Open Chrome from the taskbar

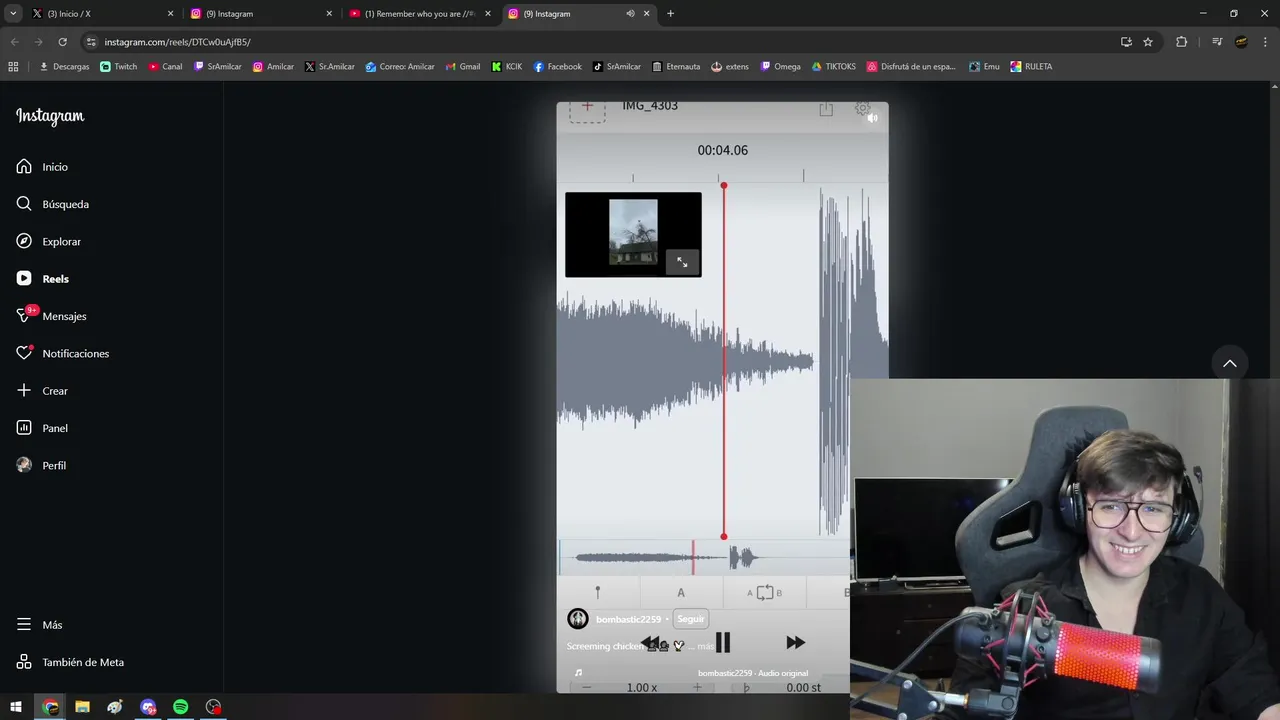point(50,707)
